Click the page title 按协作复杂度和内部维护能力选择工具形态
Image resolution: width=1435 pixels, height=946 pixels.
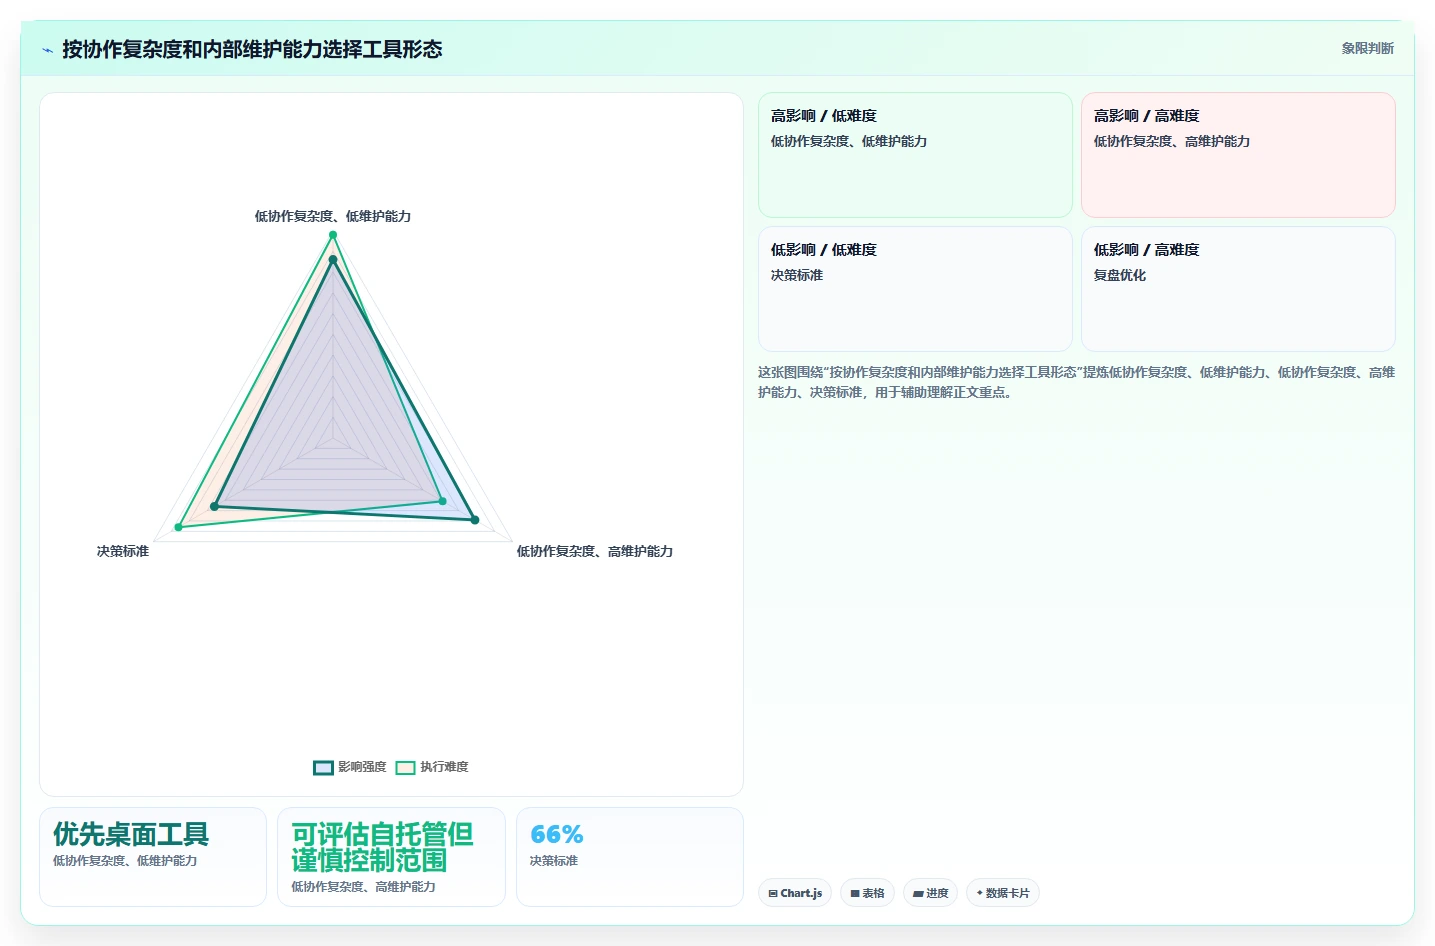tap(252, 49)
